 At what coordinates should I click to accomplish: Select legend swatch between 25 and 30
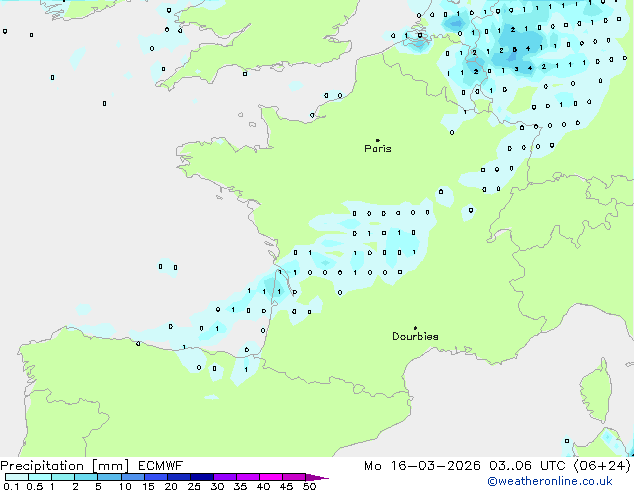pyautogui.click(x=202, y=477)
